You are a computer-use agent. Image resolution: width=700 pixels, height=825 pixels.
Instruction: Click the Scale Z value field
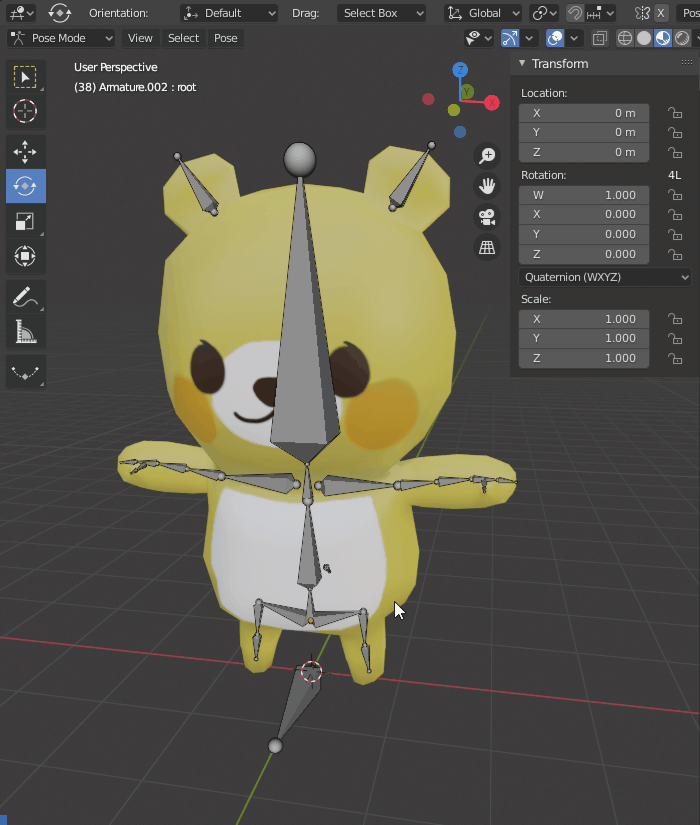[x=584, y=358]
